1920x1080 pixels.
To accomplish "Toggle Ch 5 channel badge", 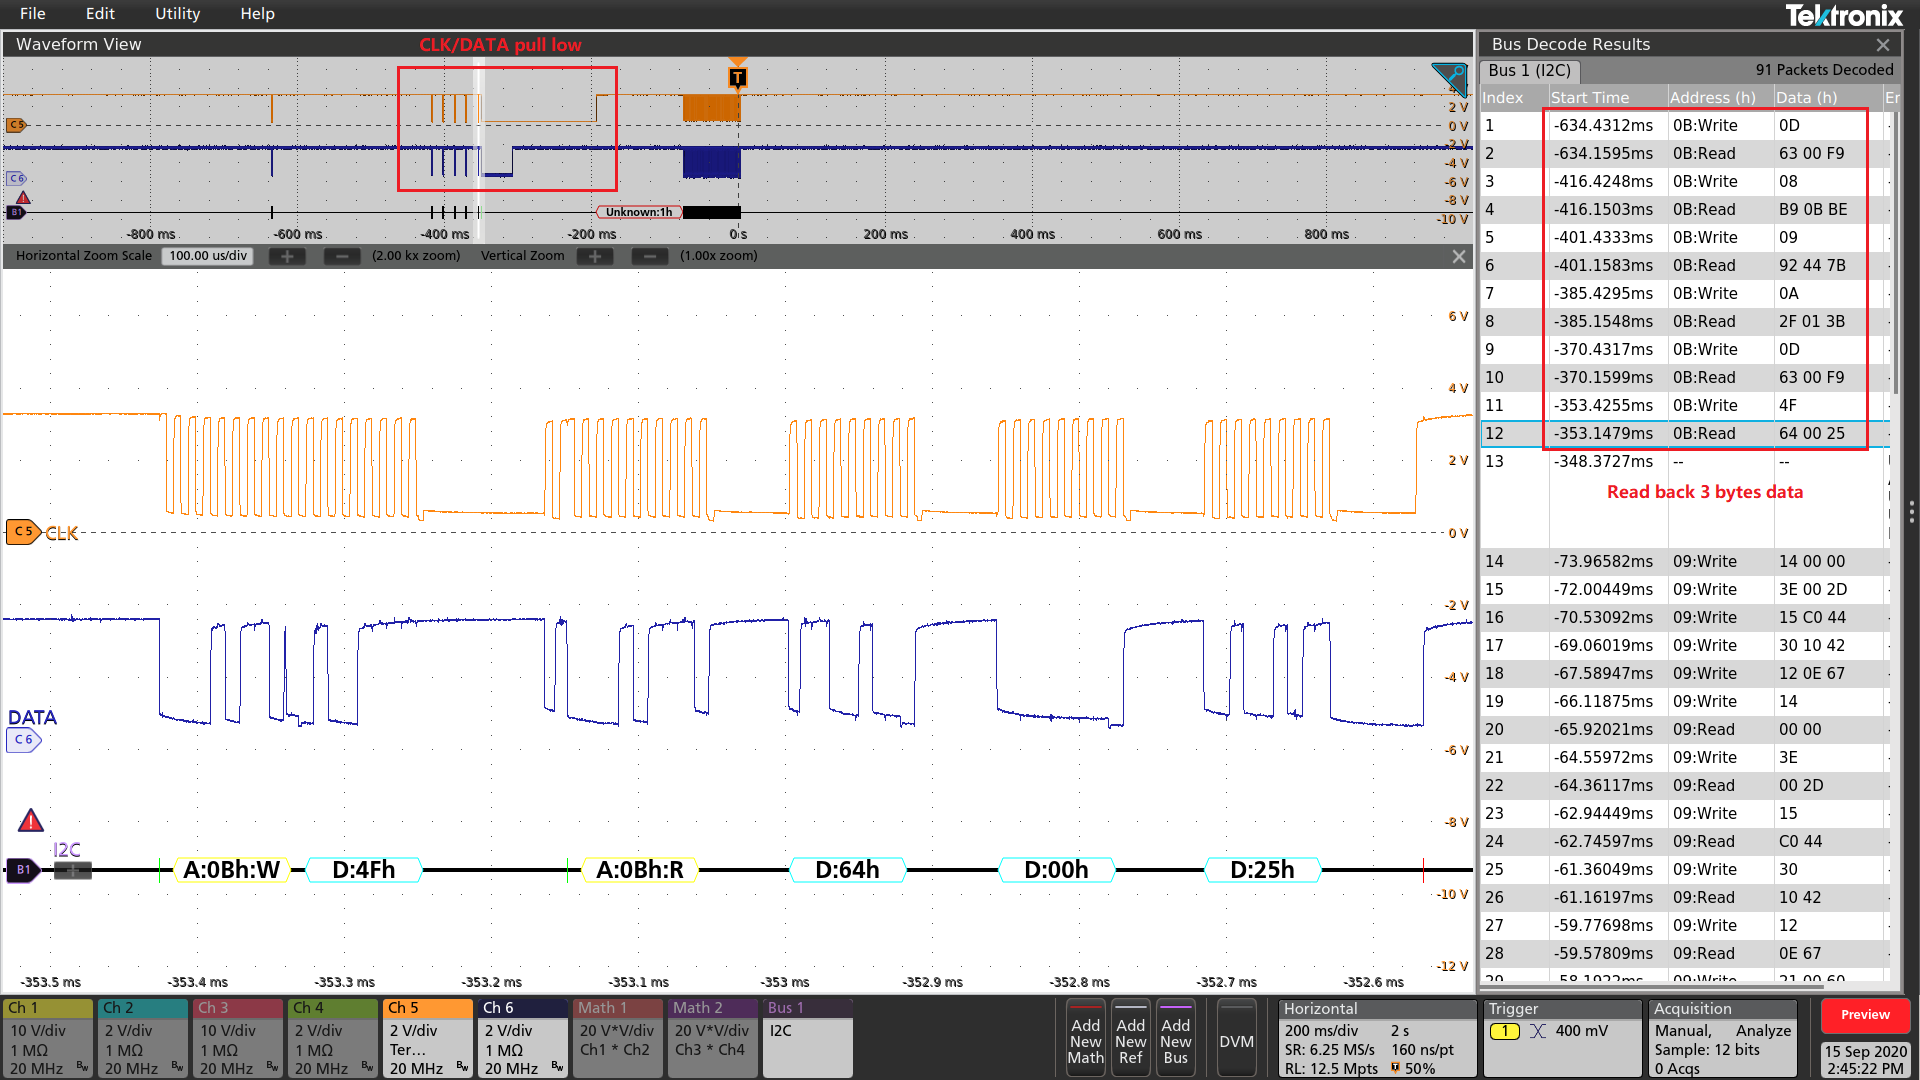I will 429,1038.
